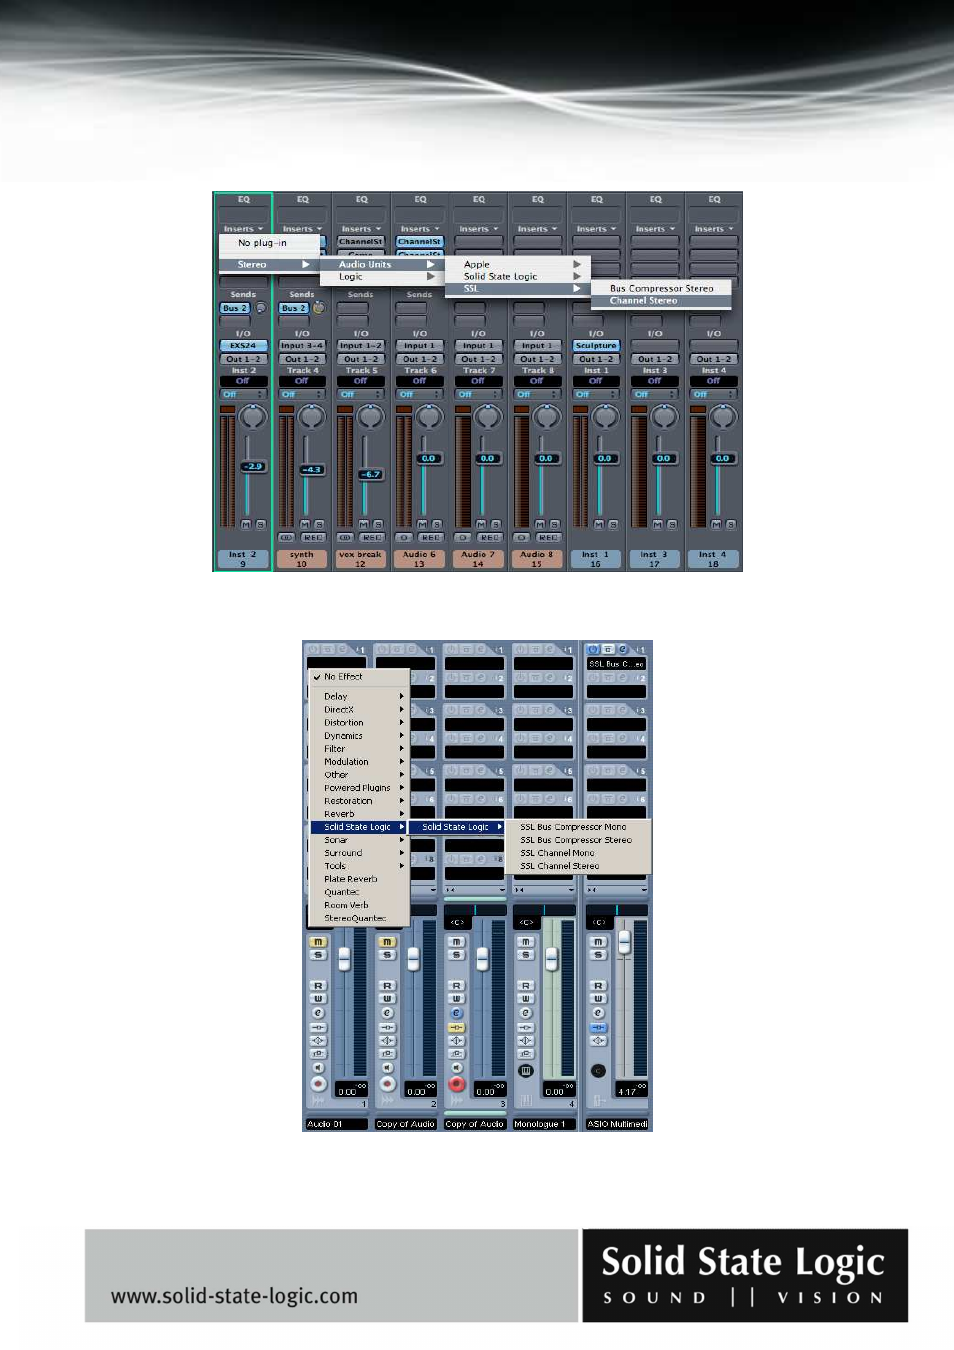Viewport: 954px width, 1350px height.
Task: Toggle Solo on Cubase Audio 01 channel
Action: [318, 955]
